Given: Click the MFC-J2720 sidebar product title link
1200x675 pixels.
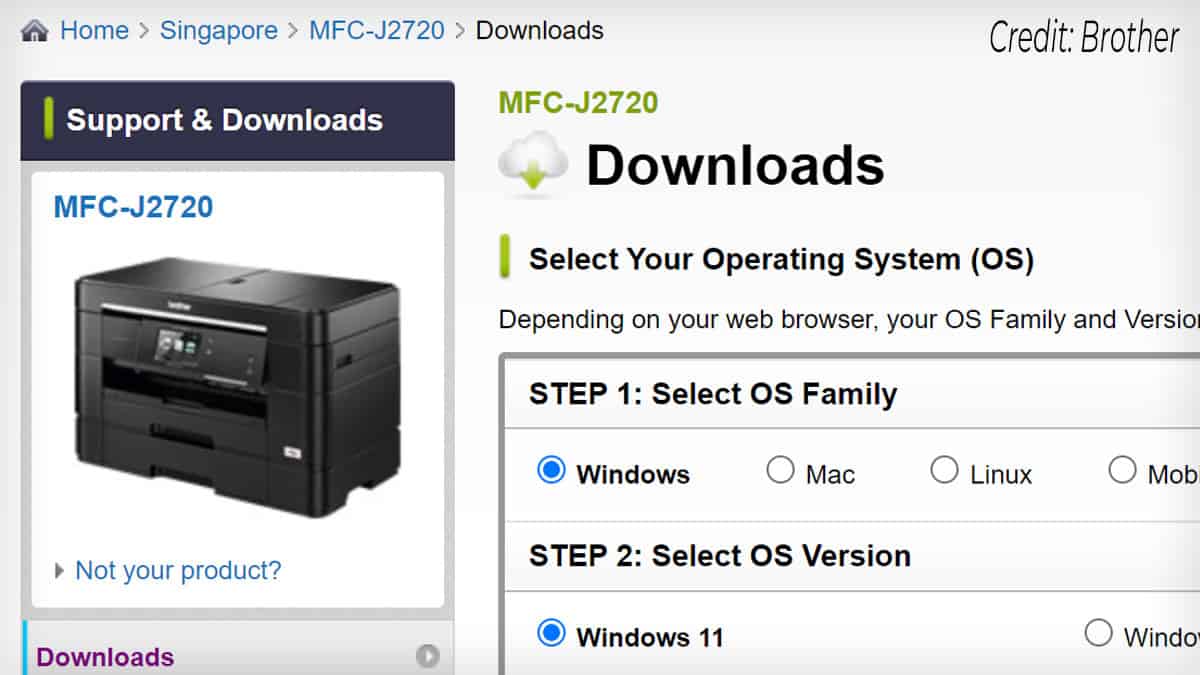Looking at the screenshot, I should pos(133,207).
